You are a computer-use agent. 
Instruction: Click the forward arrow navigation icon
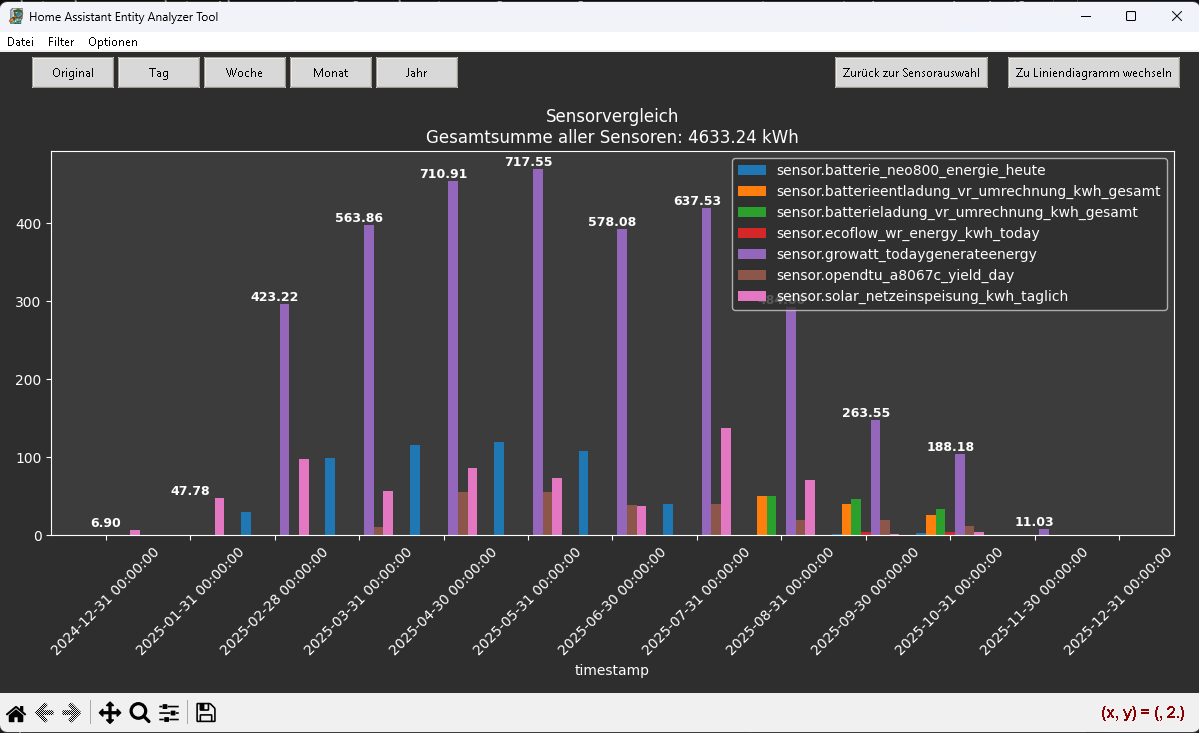[x=71, y=713]
